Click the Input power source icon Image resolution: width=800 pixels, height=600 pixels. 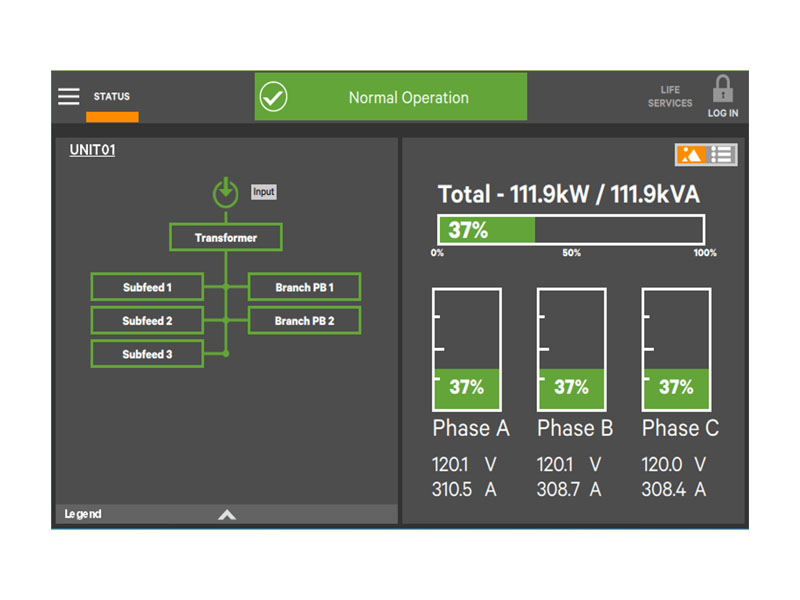(226, 191)
